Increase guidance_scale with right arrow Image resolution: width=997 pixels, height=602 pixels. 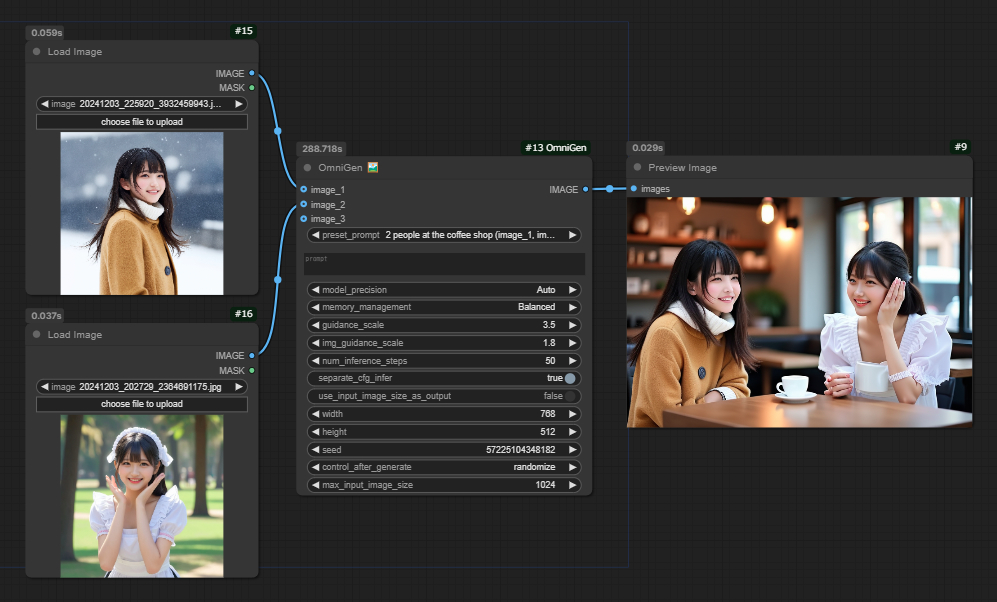pyautogui.click(x=572, y=325)
